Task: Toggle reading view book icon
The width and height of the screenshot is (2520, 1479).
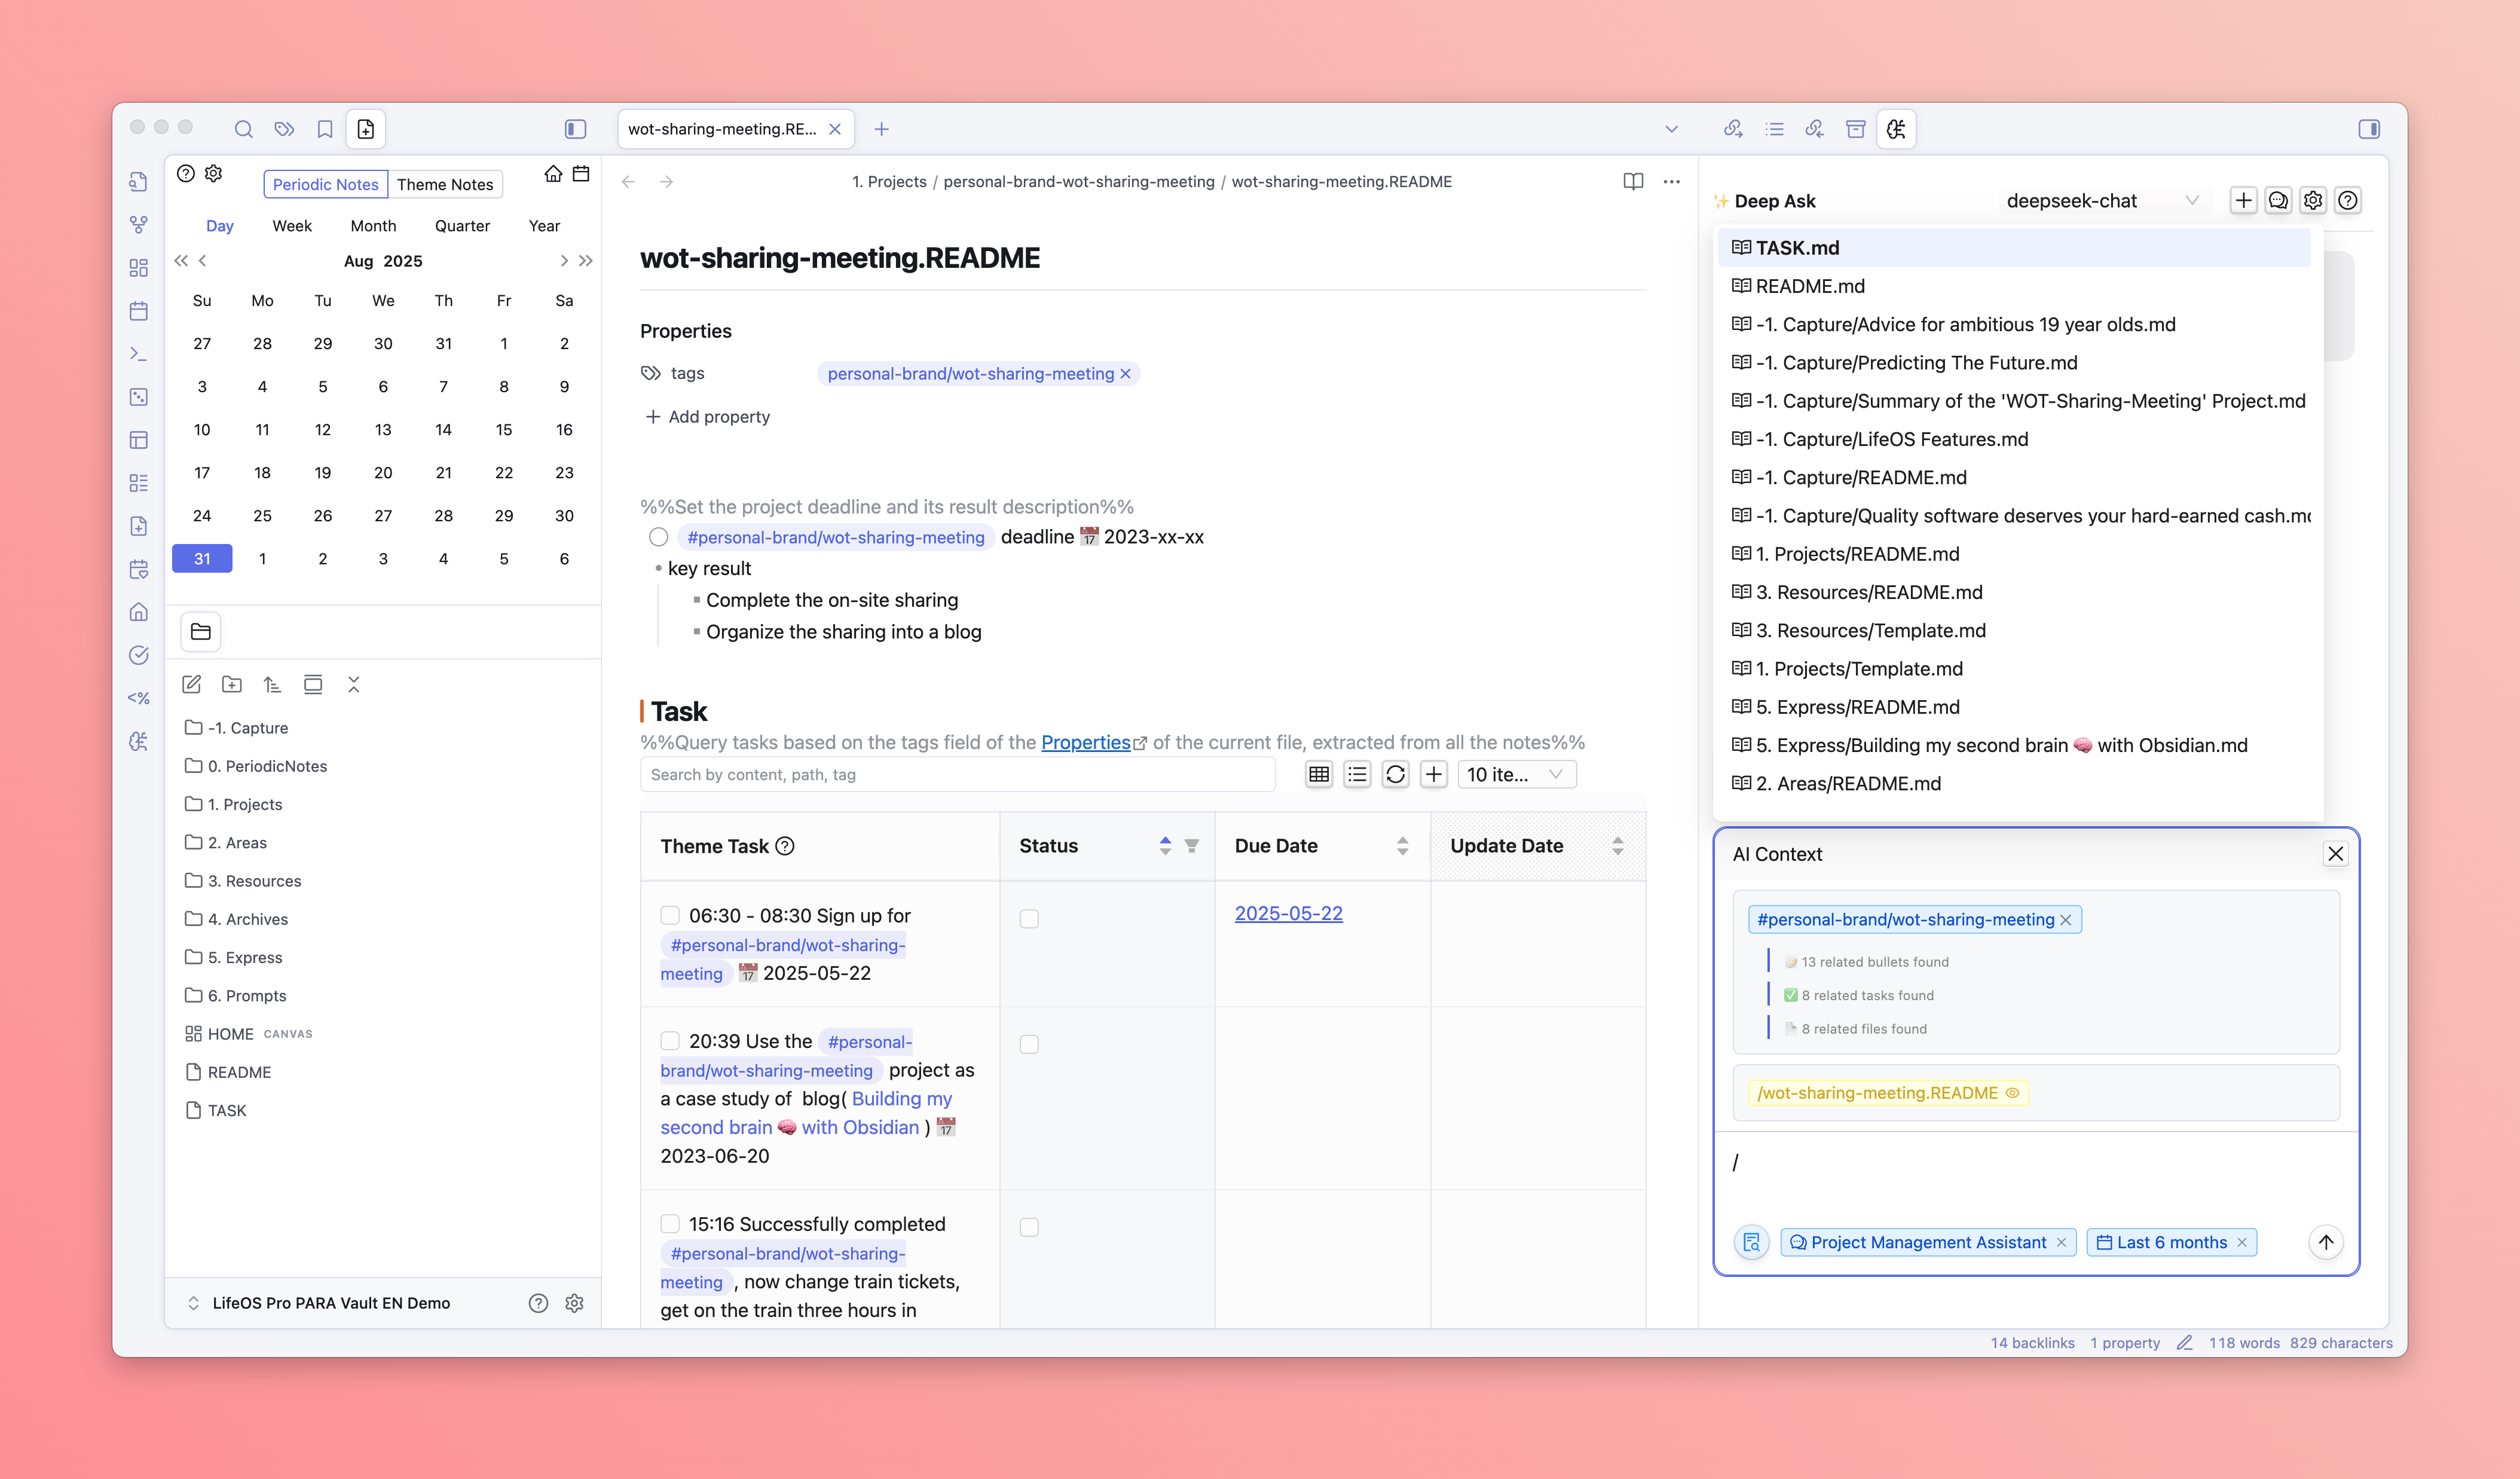Action: pyautogui.click(x=1633, y=182)
